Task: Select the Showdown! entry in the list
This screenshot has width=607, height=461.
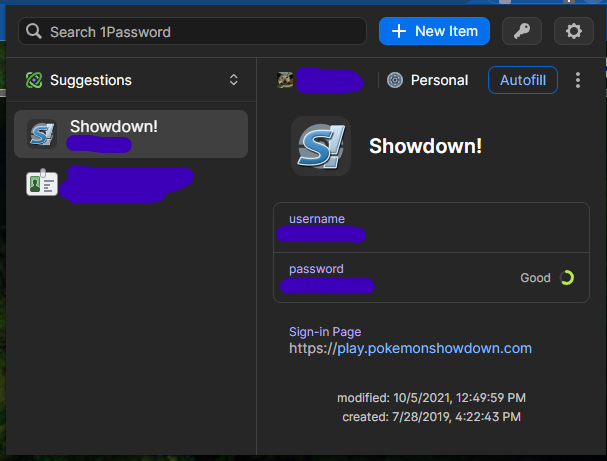Action: [130, 134]
